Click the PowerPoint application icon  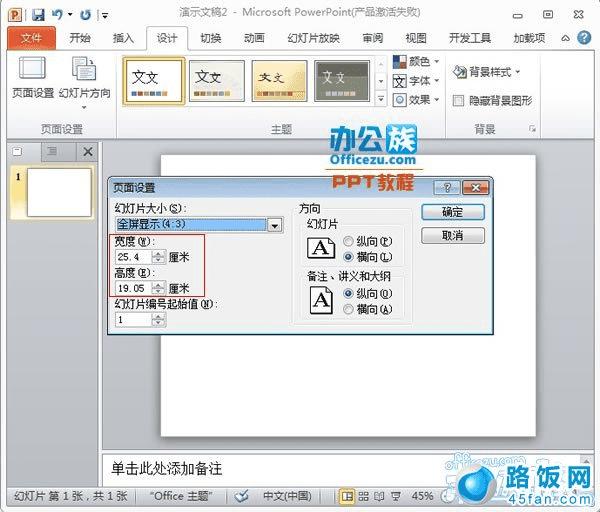(16, 15)
